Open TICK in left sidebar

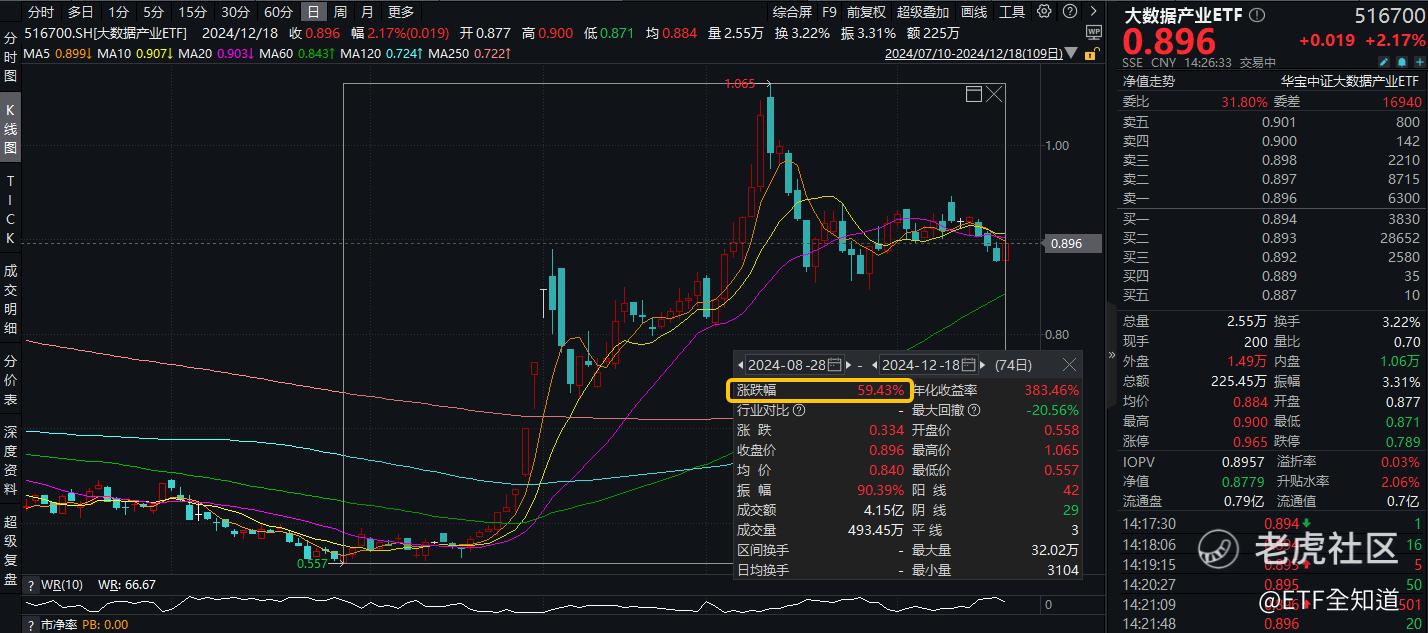coord(11,210)
